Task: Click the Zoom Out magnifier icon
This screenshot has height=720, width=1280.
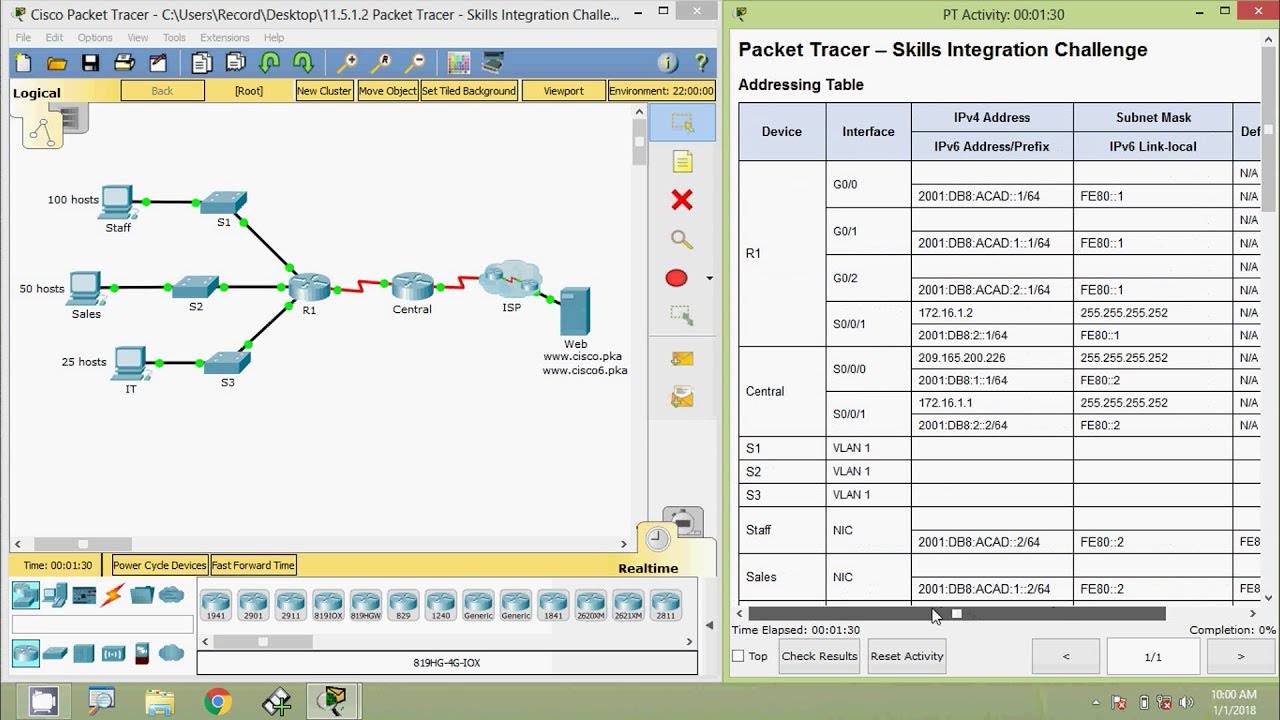Action: pyautogui.click(x=414, y=63)
